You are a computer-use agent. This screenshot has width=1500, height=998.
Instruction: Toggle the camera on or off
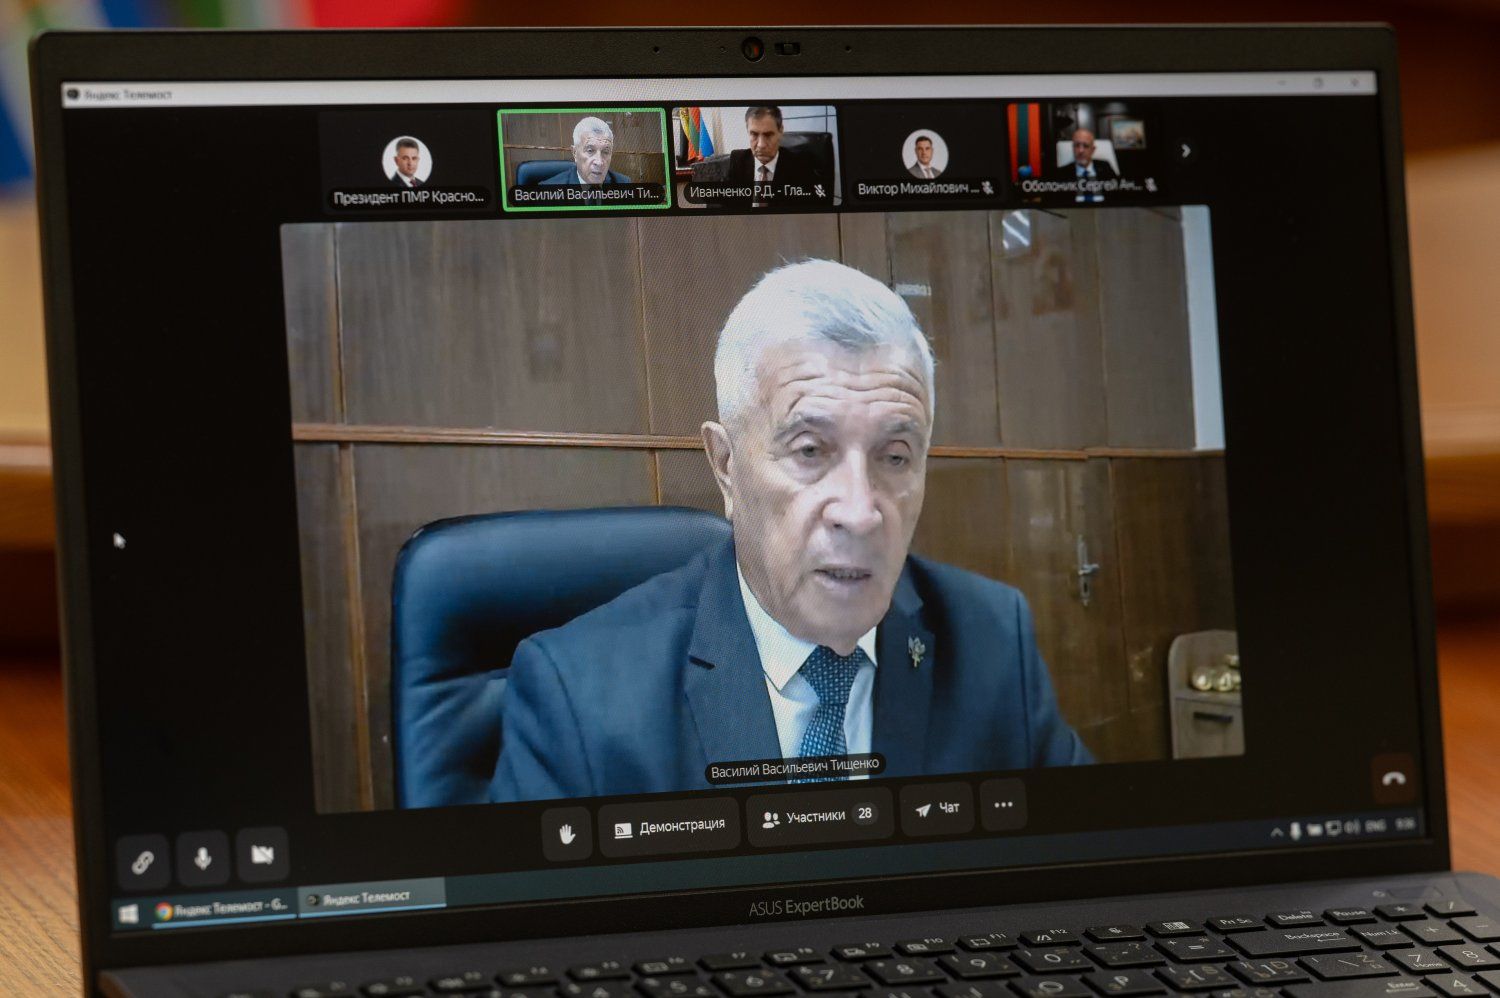262,854
